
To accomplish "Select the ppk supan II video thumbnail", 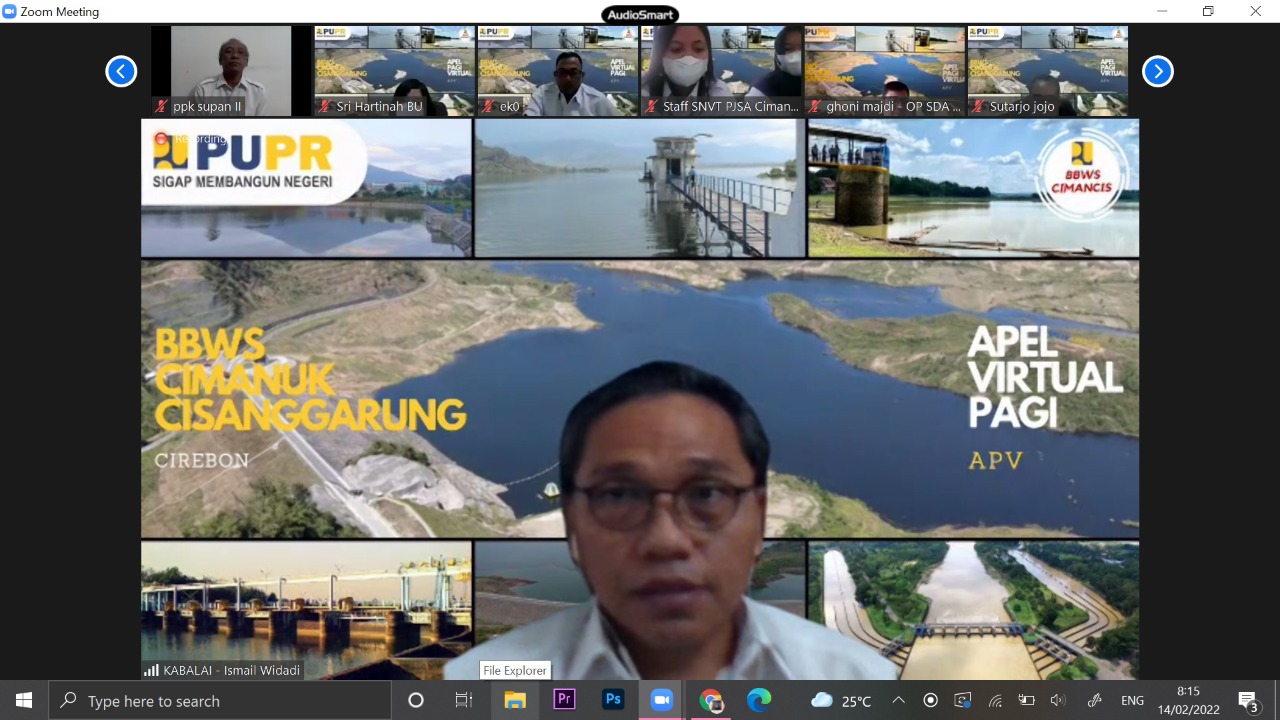I will point(231,71).
